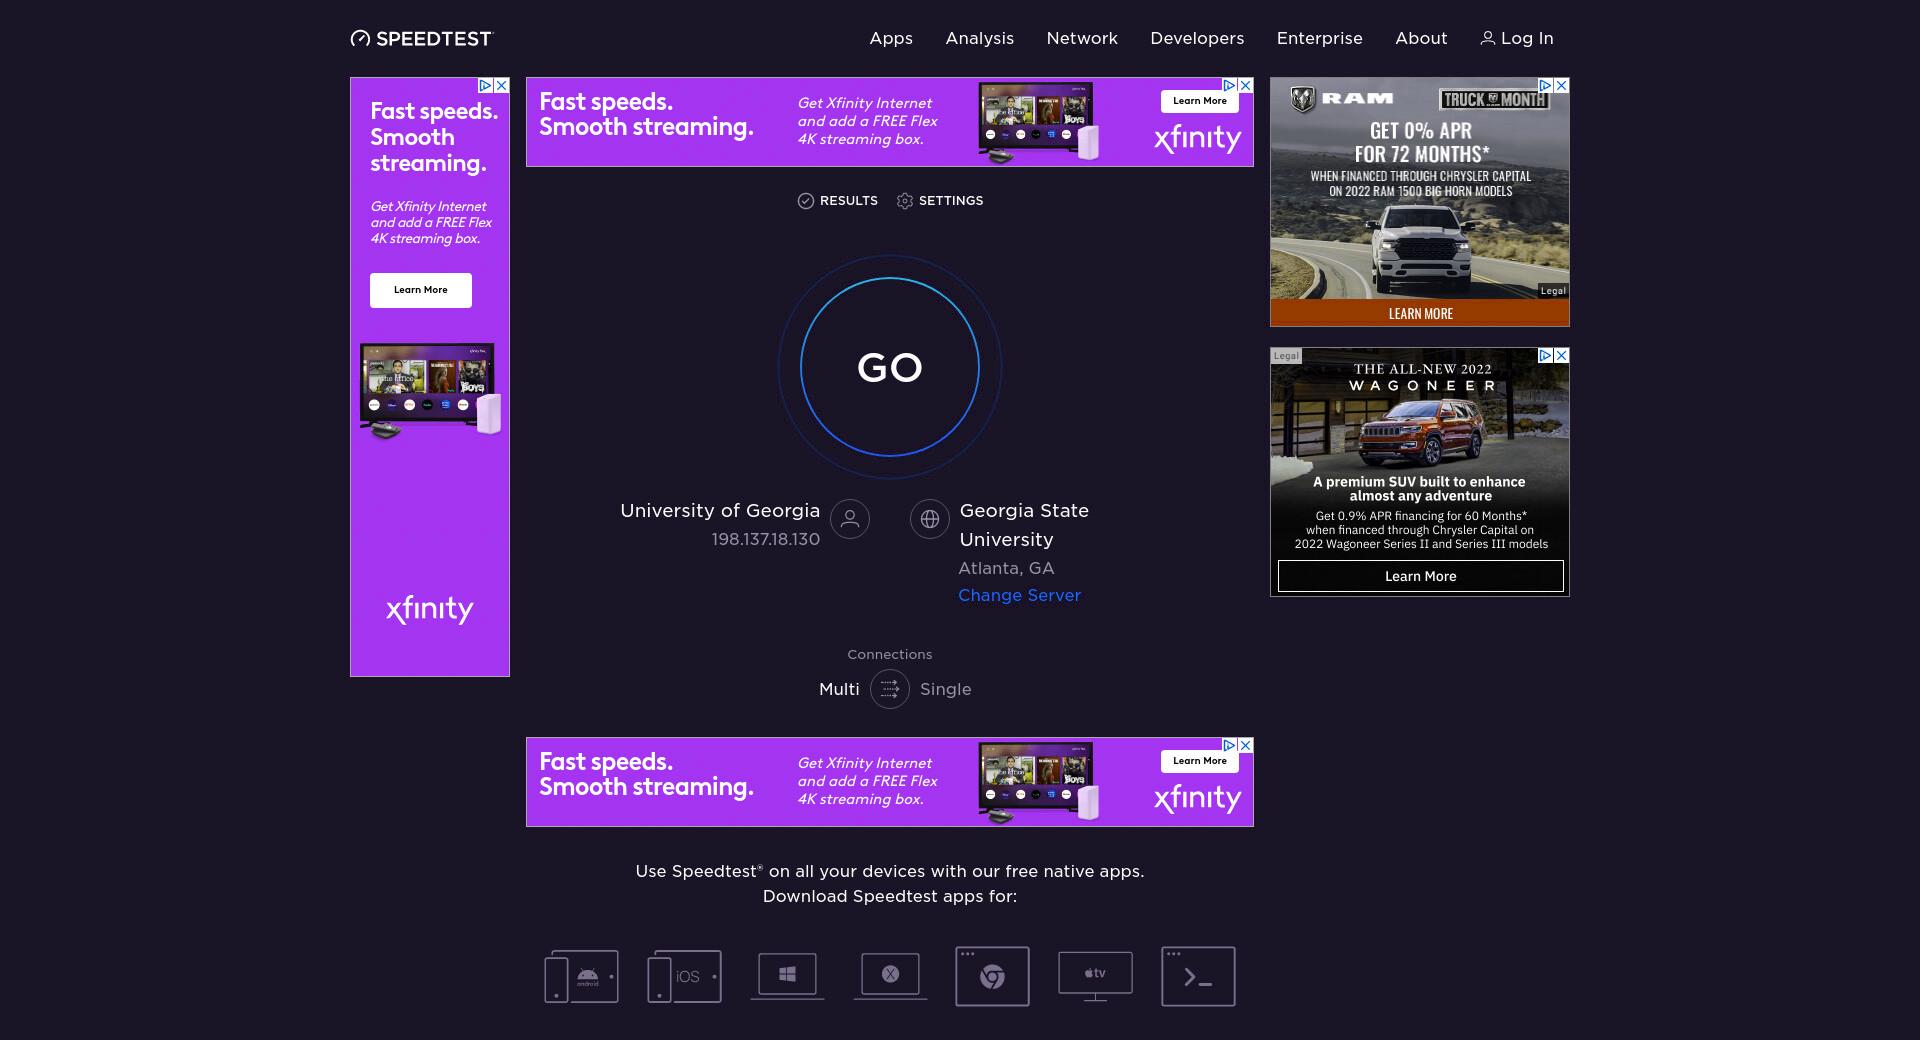Open the macOS app download icon

coord(890,976)
